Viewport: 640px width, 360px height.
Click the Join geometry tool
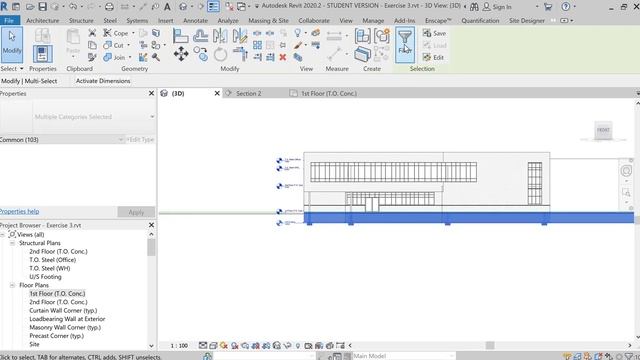(114, 58)
